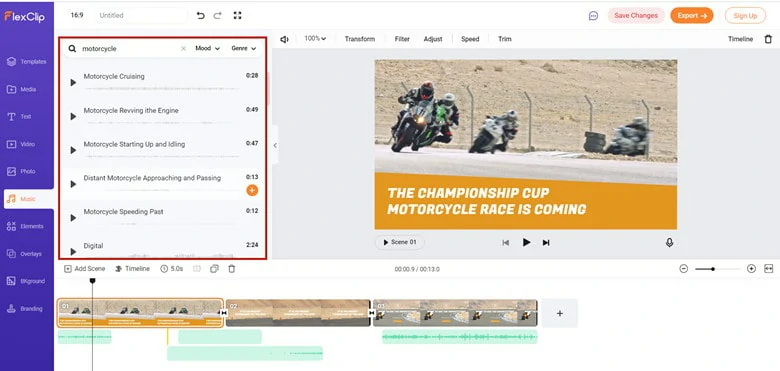
Task: Collapse the music side panel arrow
Action: pos(275,145)
